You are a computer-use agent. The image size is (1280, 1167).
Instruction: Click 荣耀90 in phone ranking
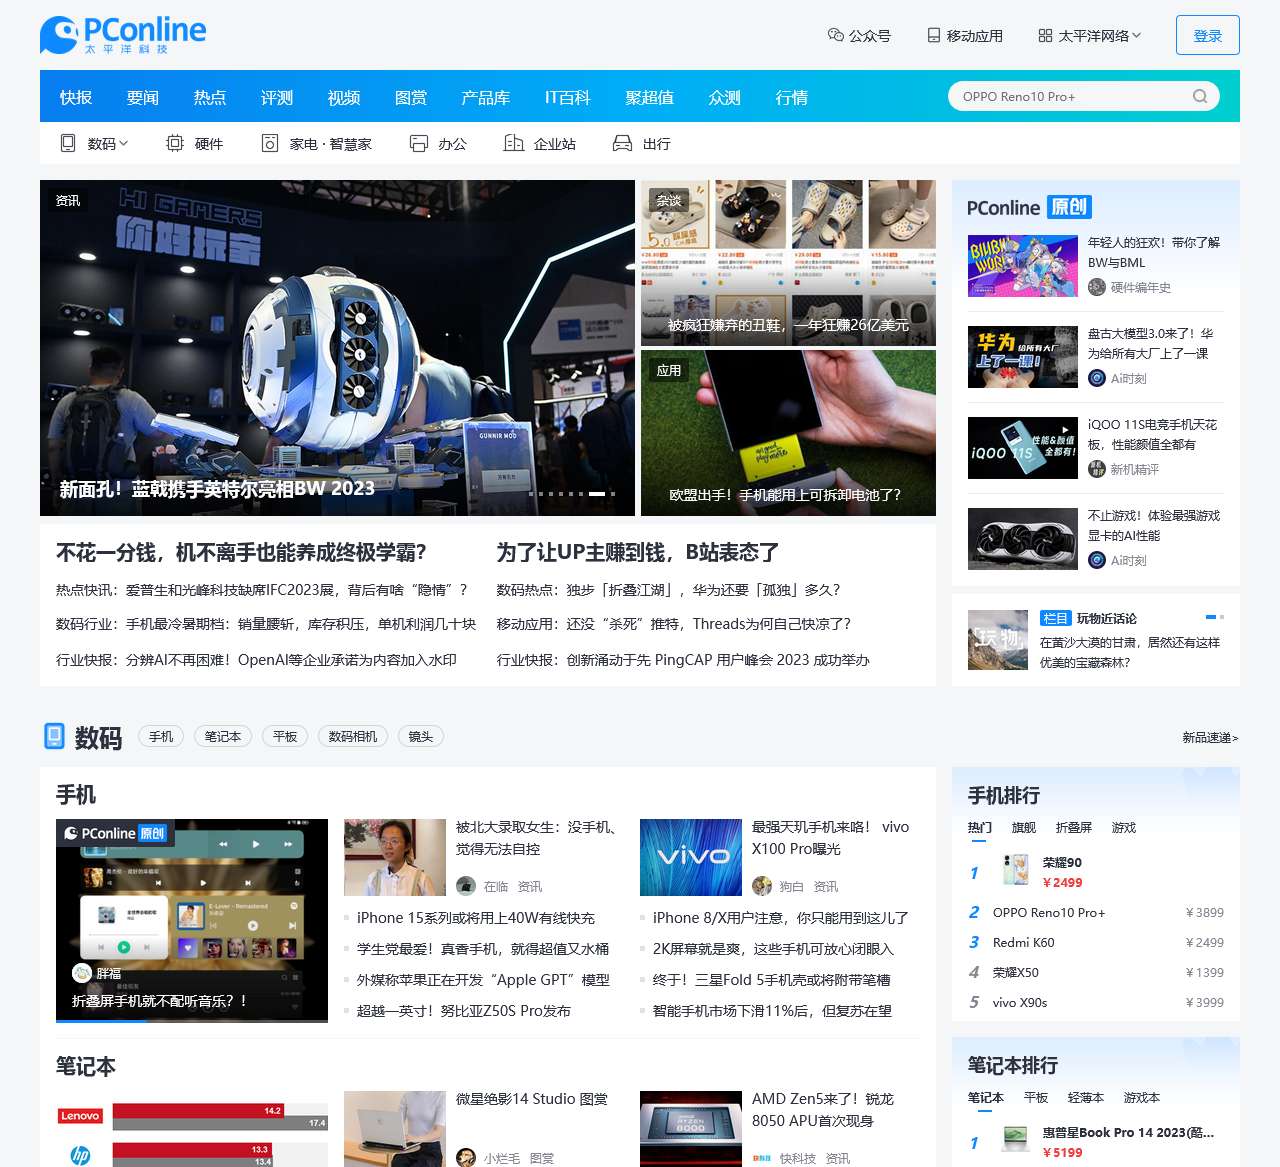point(1062,862)
